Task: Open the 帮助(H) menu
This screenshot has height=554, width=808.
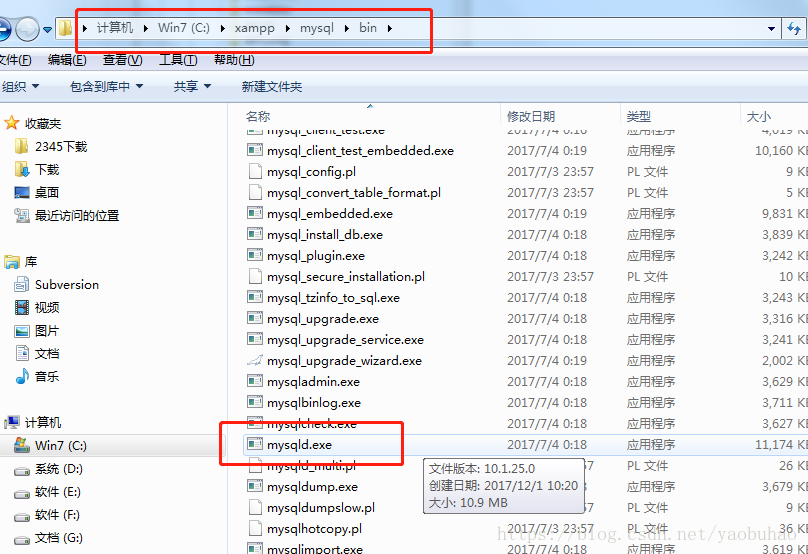Action: (234, 60)
